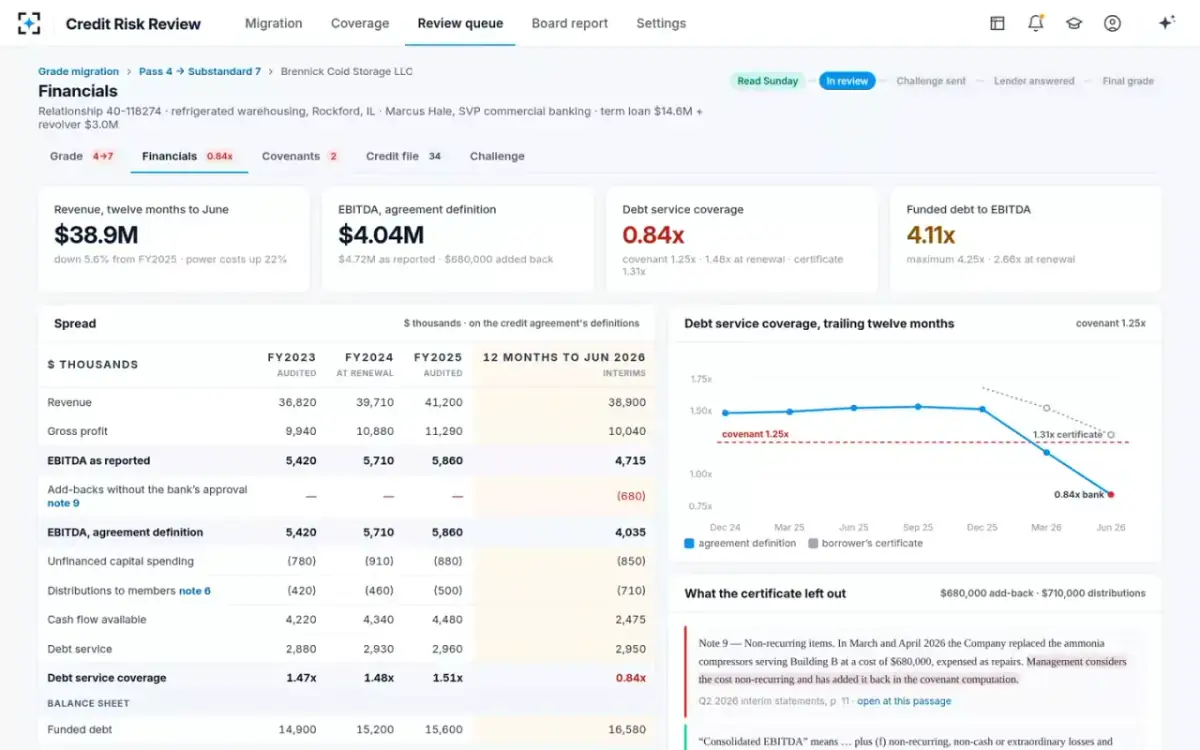The height and width of the screenshot is (750, 1200).
Task: Open the Funded debt to EBITDA card
Action: pos(1026,239)
